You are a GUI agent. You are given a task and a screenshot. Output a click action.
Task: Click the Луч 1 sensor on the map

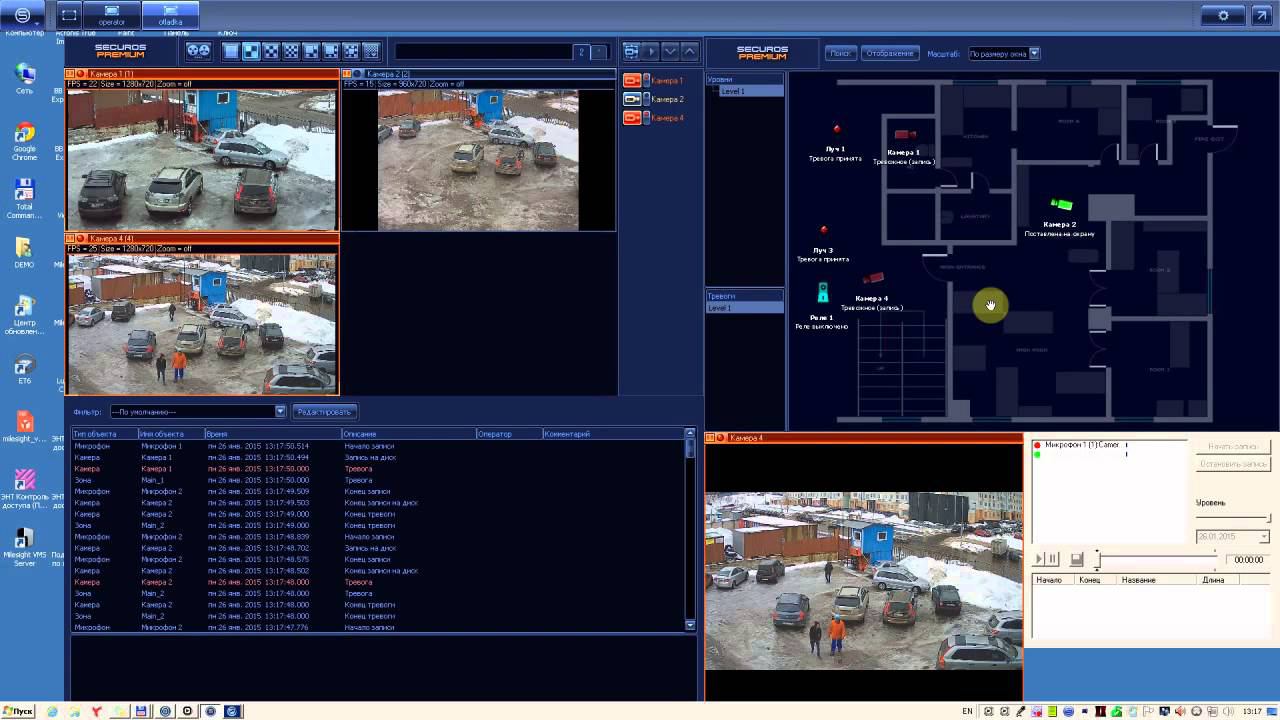click(x=837, y=129)
